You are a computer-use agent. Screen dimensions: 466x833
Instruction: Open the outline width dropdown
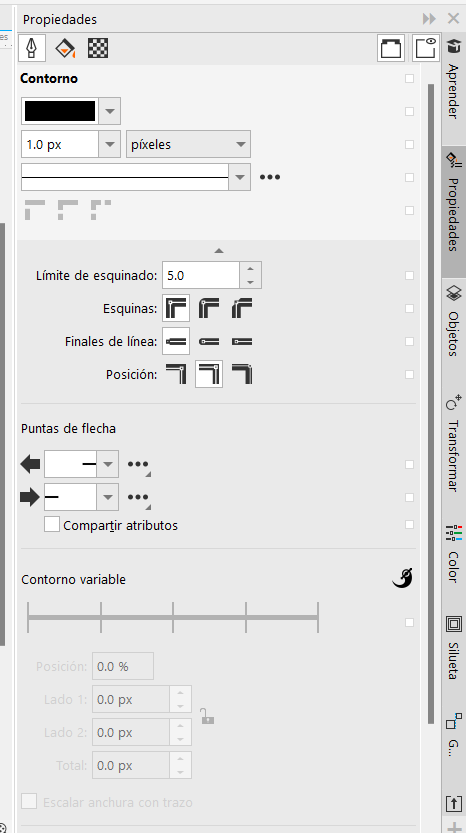coord(109,144)
